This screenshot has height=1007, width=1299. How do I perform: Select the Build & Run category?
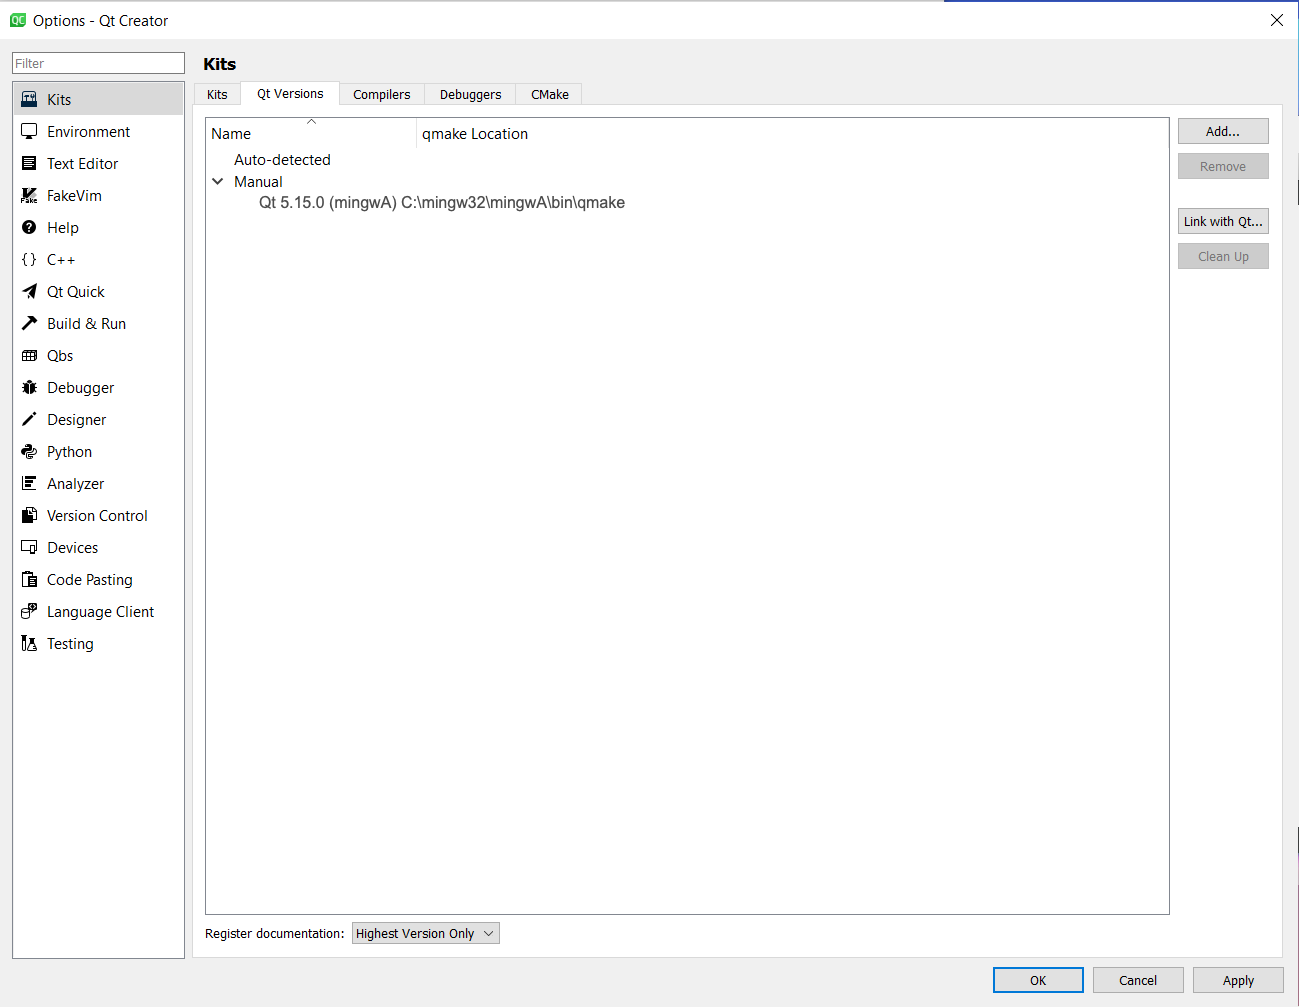point(86,323)
